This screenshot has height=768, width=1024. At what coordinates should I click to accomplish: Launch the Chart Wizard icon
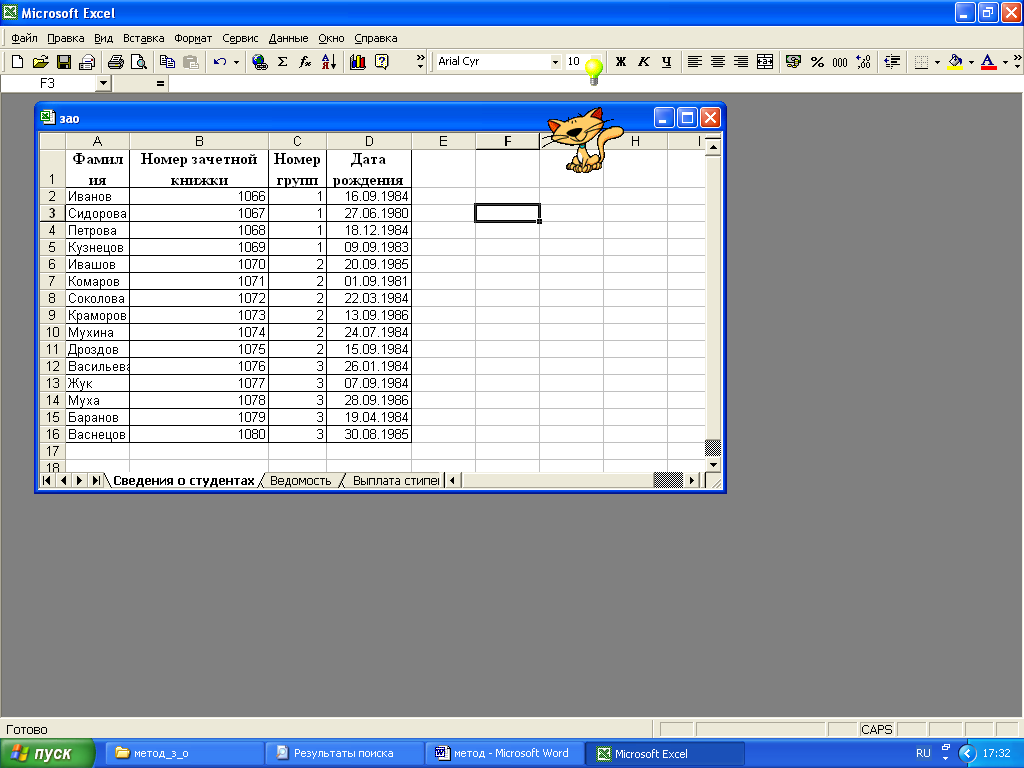(x=357, y=61)
